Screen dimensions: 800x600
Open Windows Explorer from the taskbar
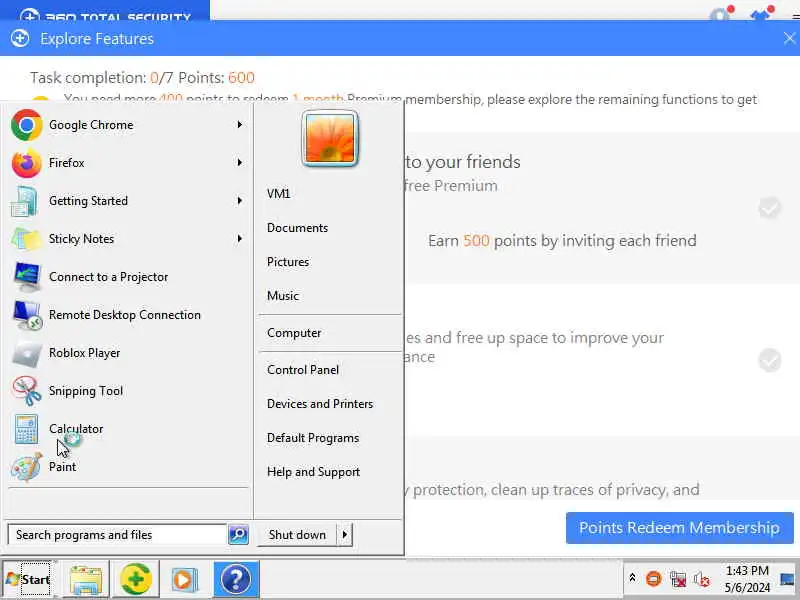pos(86,580)
